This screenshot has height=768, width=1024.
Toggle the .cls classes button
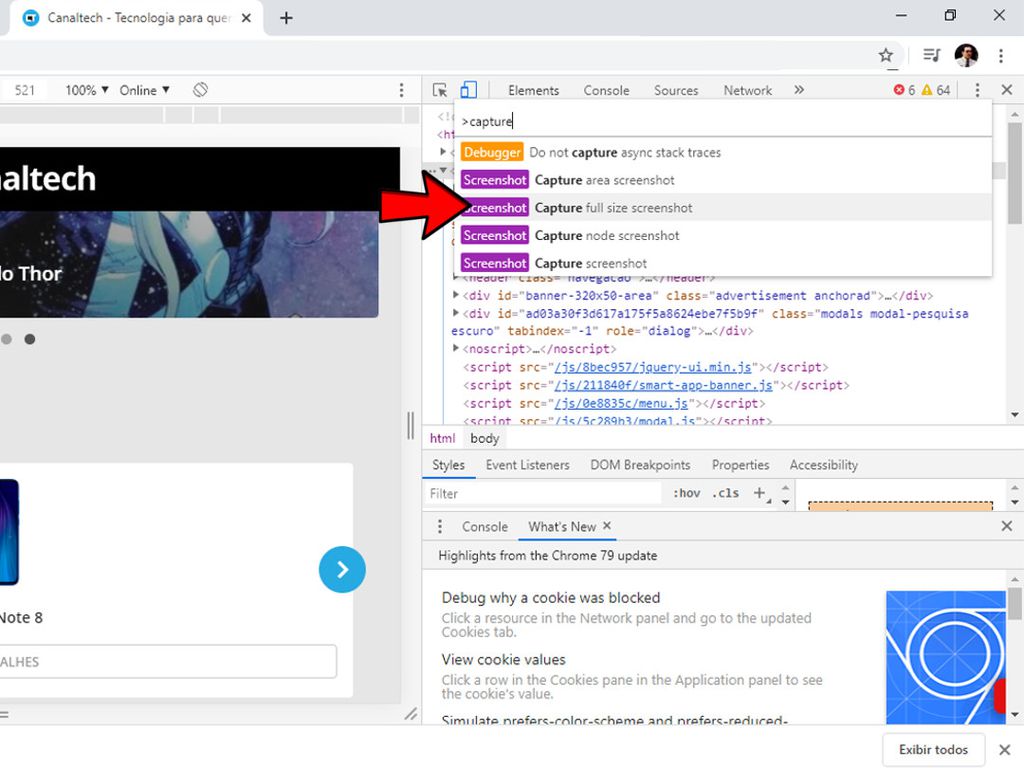coord(726,494)
